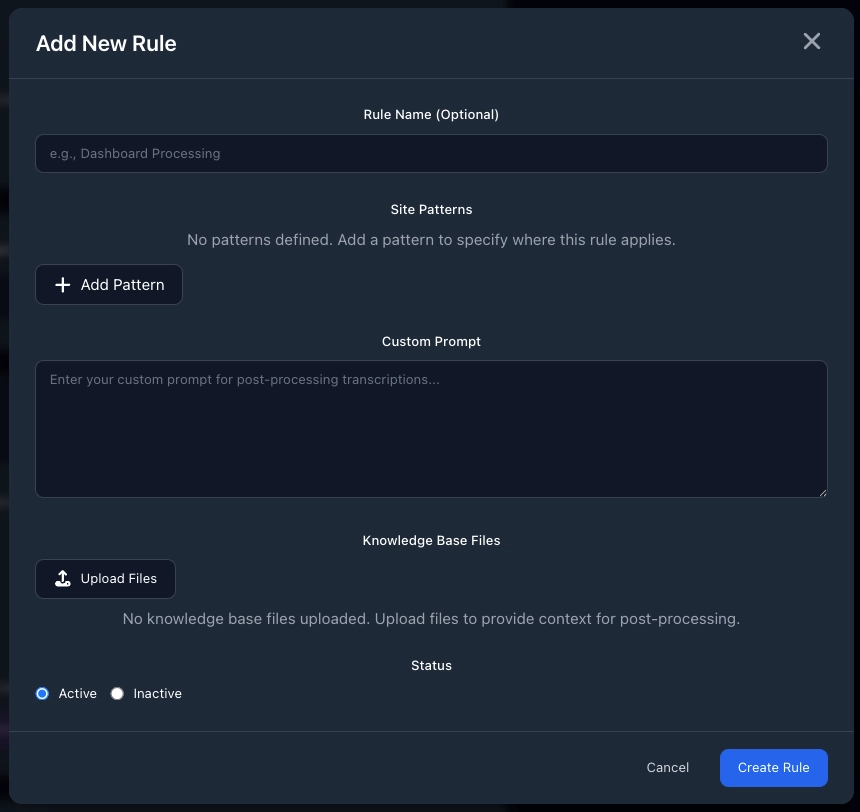Viewport: 860px width, 812px height.
Task: Activate the rule via the Active option
Action: [x=42, y=693]
